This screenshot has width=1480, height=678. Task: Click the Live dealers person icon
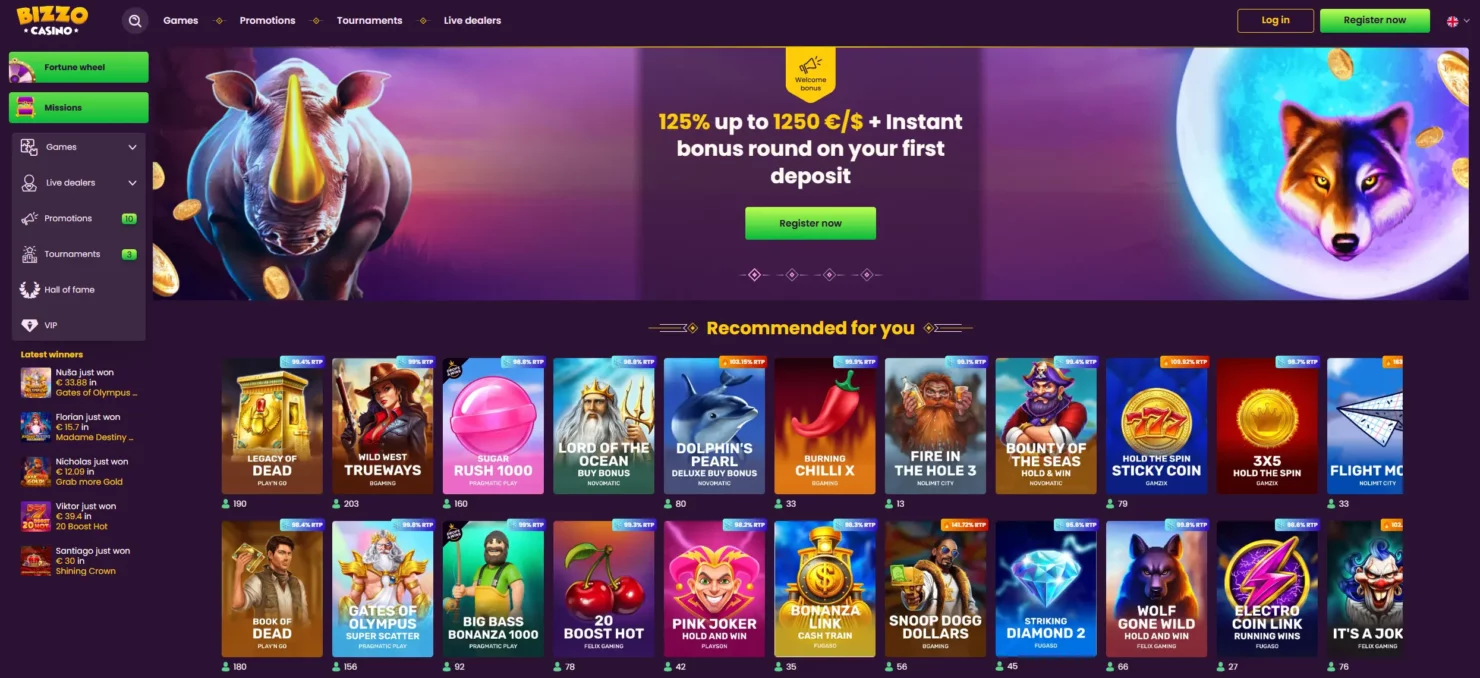click(x=29, y=183)
